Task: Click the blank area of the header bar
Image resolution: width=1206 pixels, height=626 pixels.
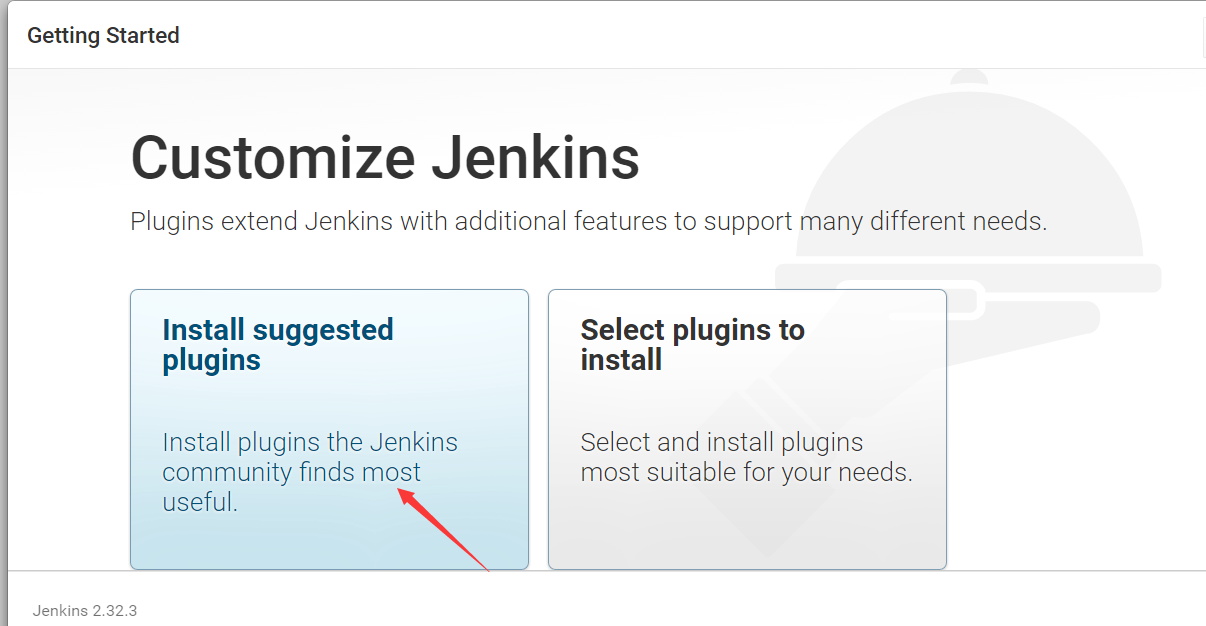Action: click(x=650, y=36)
